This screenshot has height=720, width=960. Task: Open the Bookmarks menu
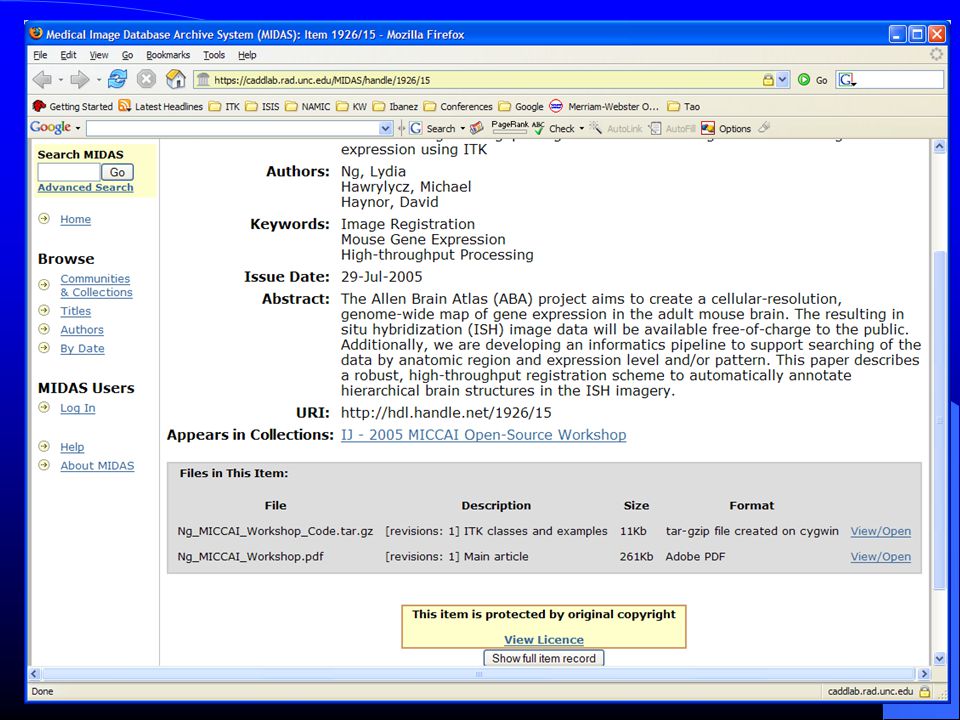click(168, 55)
